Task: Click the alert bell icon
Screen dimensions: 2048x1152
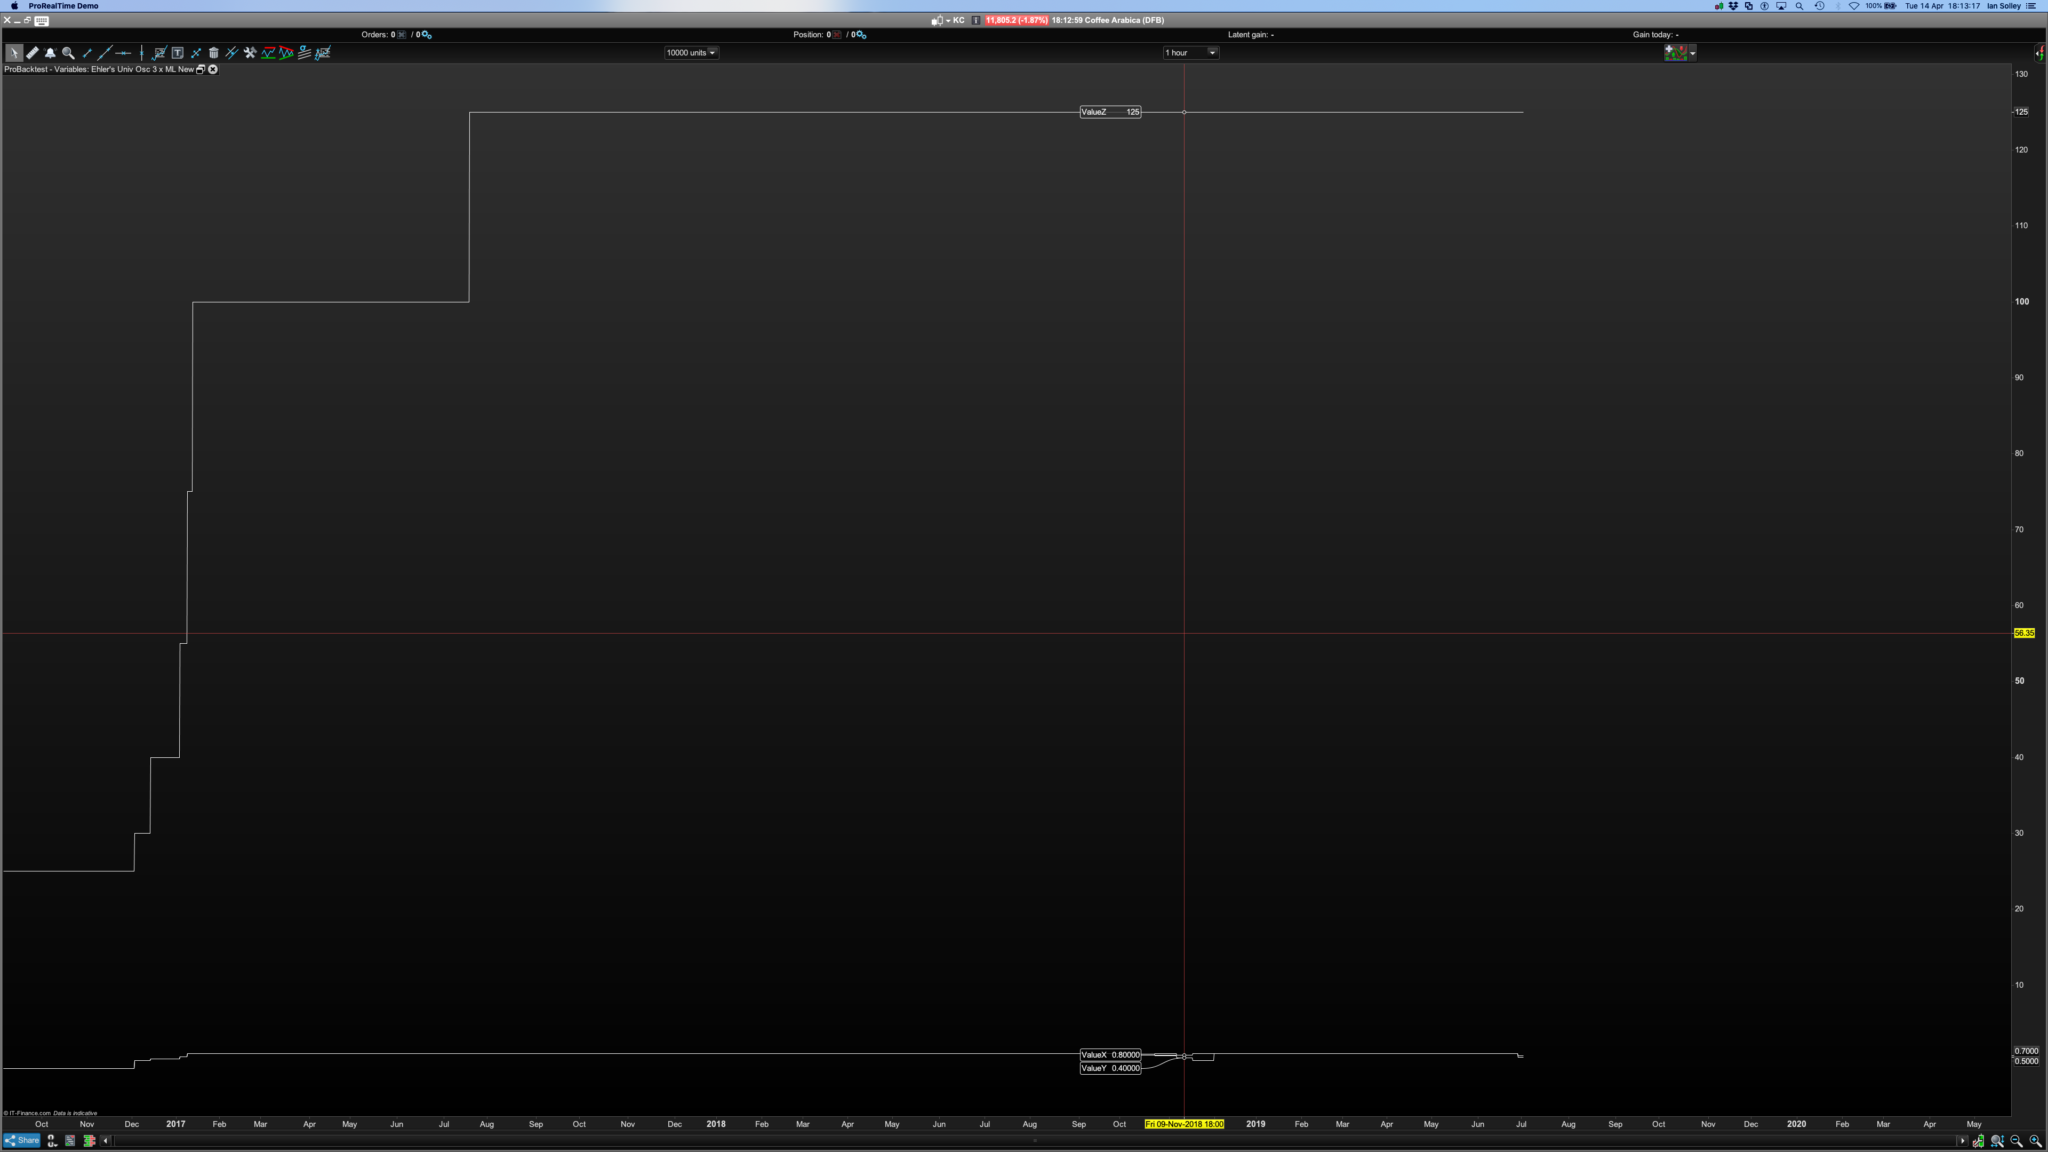Action: tap(50, 53)
